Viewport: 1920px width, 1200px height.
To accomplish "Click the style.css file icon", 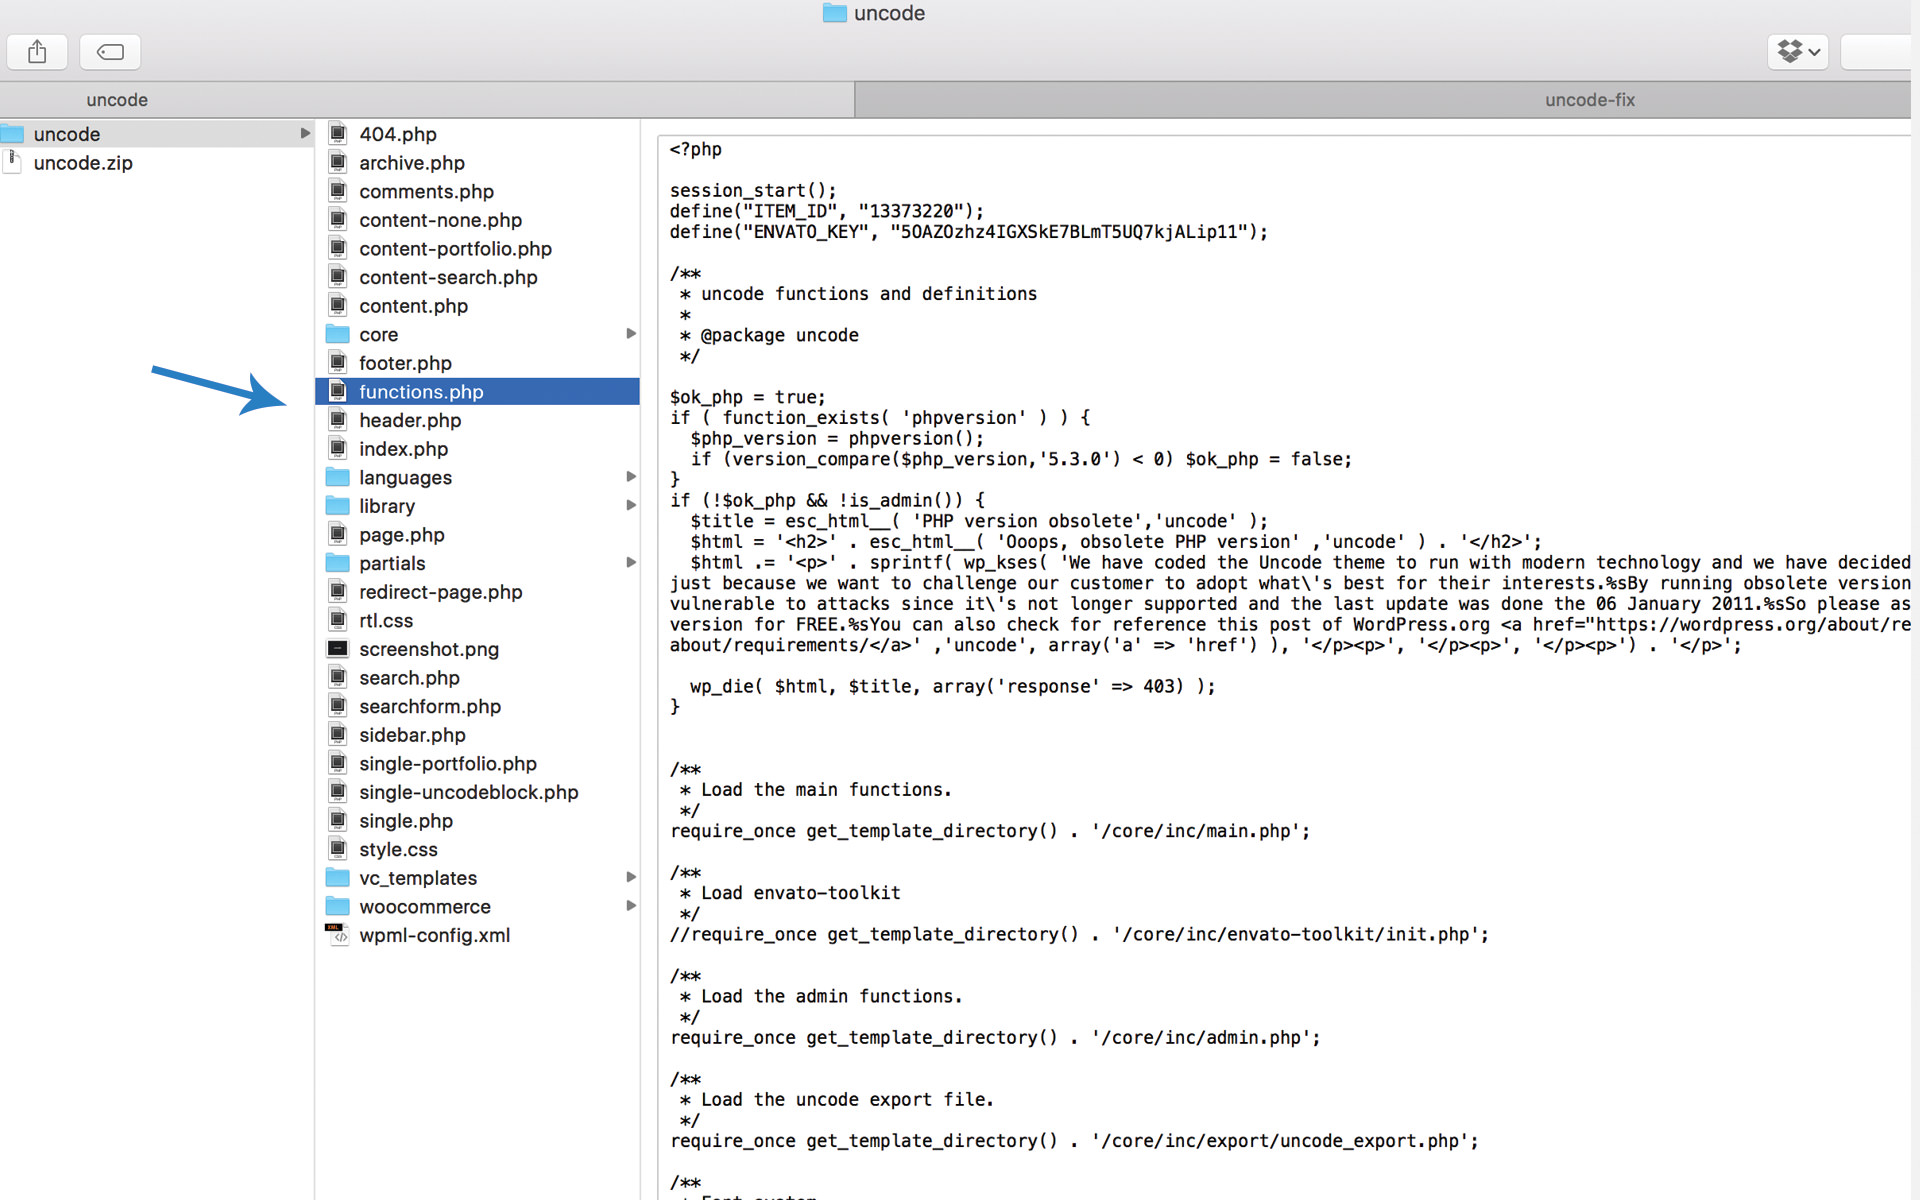I will pos(338,849).
